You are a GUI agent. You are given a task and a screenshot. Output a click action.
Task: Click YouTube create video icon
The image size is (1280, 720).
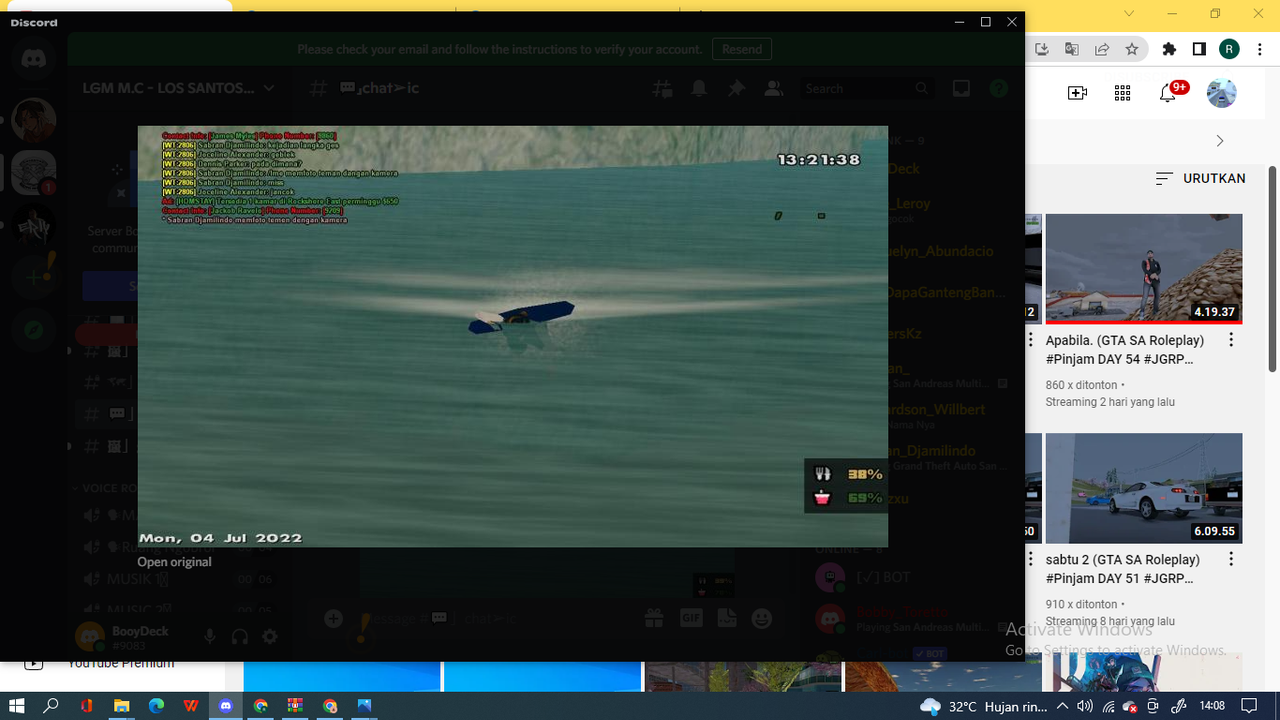tap(1077, 93)
